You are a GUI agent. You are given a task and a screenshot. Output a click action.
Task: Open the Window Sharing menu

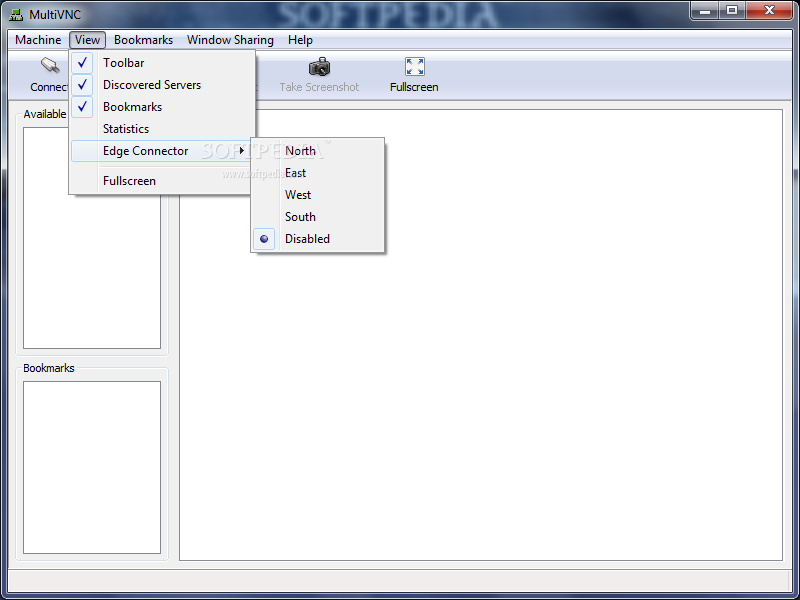(230, 40)
